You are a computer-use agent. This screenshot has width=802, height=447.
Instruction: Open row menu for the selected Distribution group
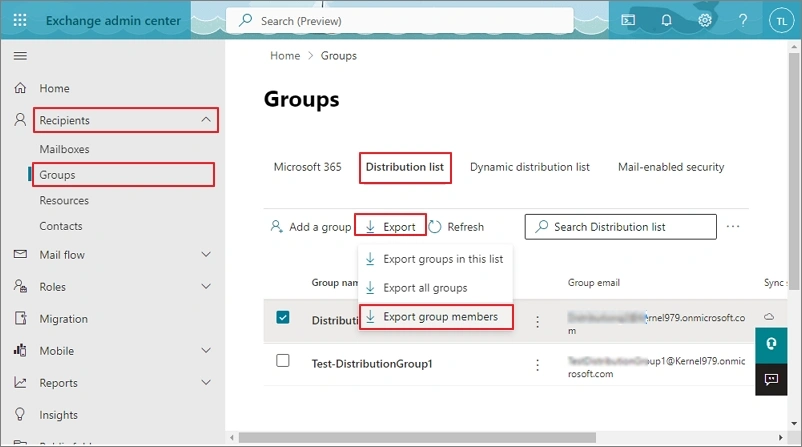click(x=537, y=322)
